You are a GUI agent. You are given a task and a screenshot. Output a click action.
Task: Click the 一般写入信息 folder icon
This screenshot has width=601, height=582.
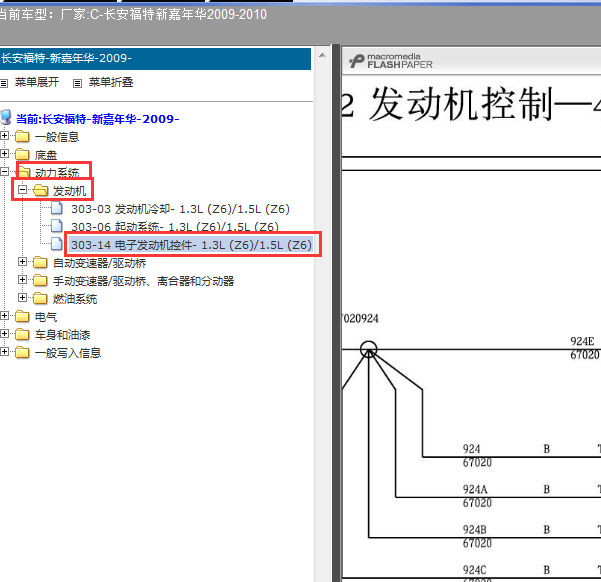tap(22, 352)
